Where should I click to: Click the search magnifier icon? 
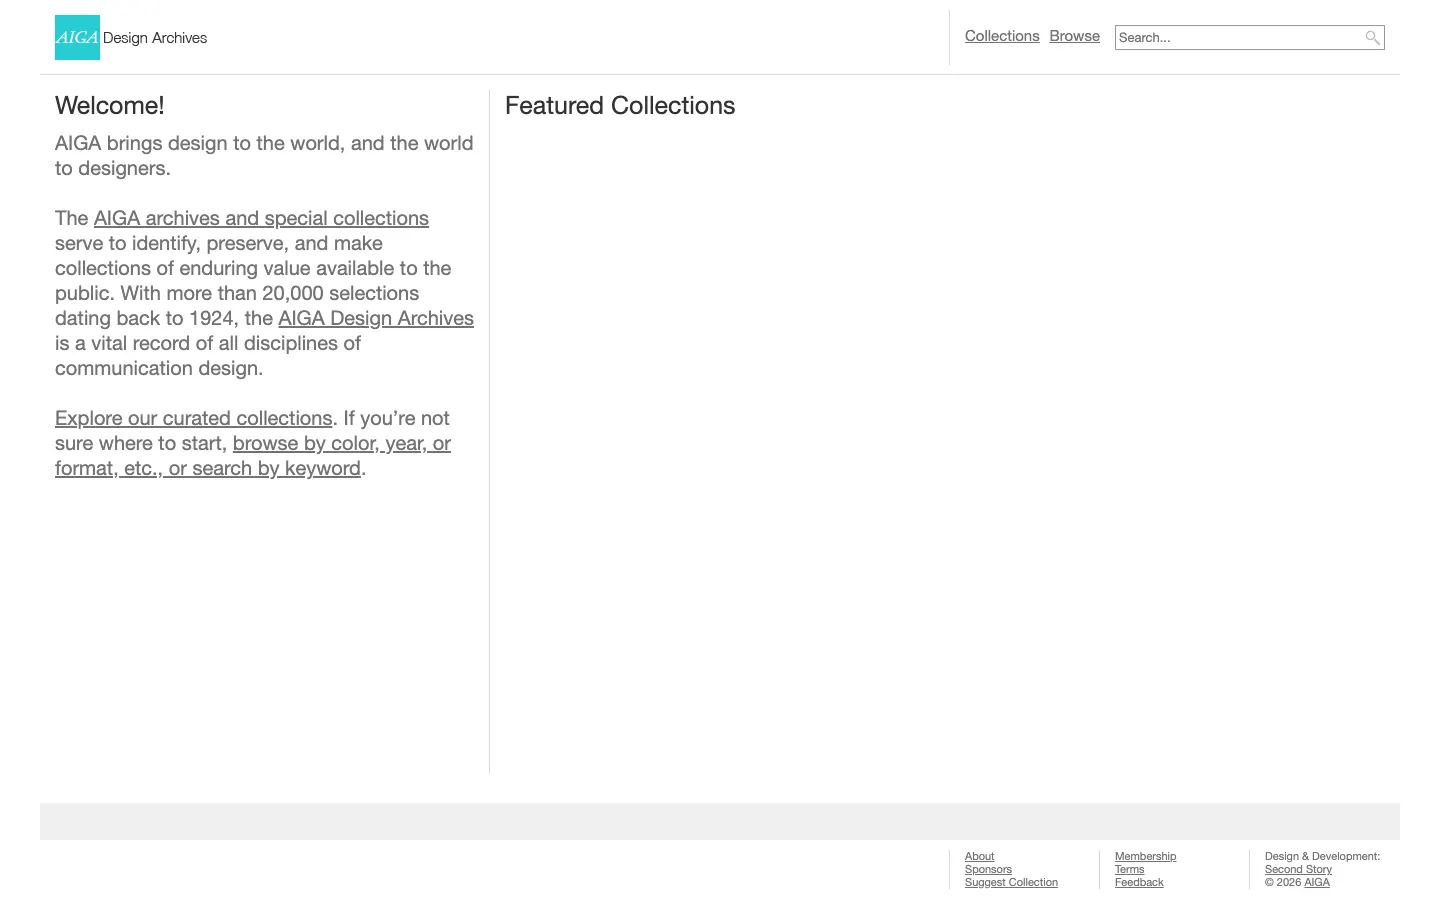click(1372, 38)
